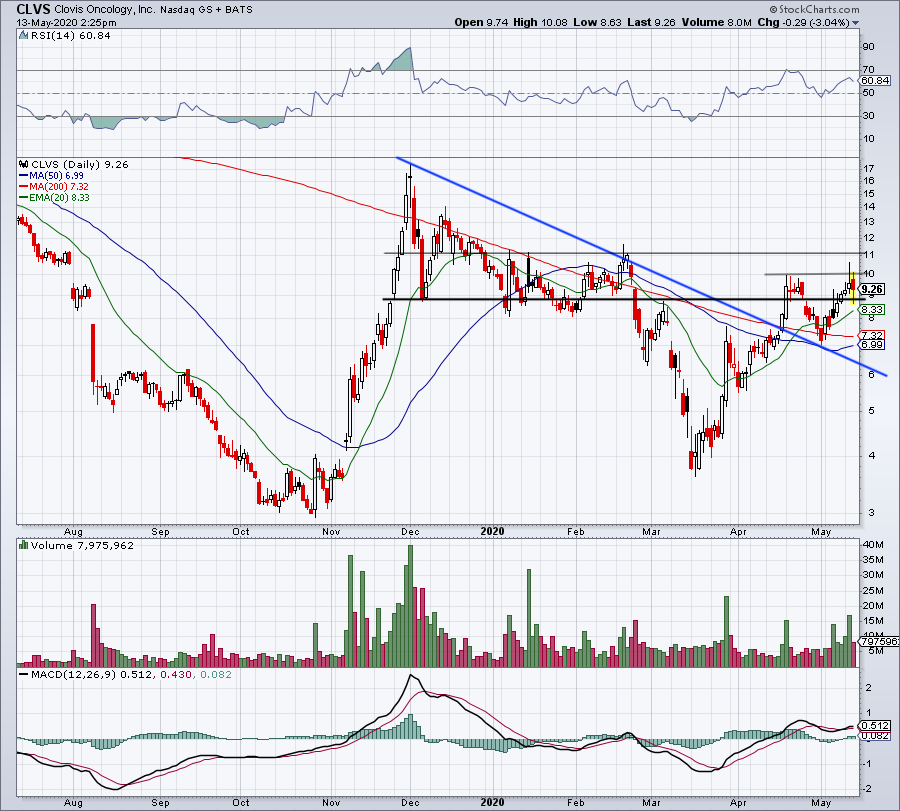Click the RSI(14) 60.84 legend text
900x811 pixels.
[71, 36]
